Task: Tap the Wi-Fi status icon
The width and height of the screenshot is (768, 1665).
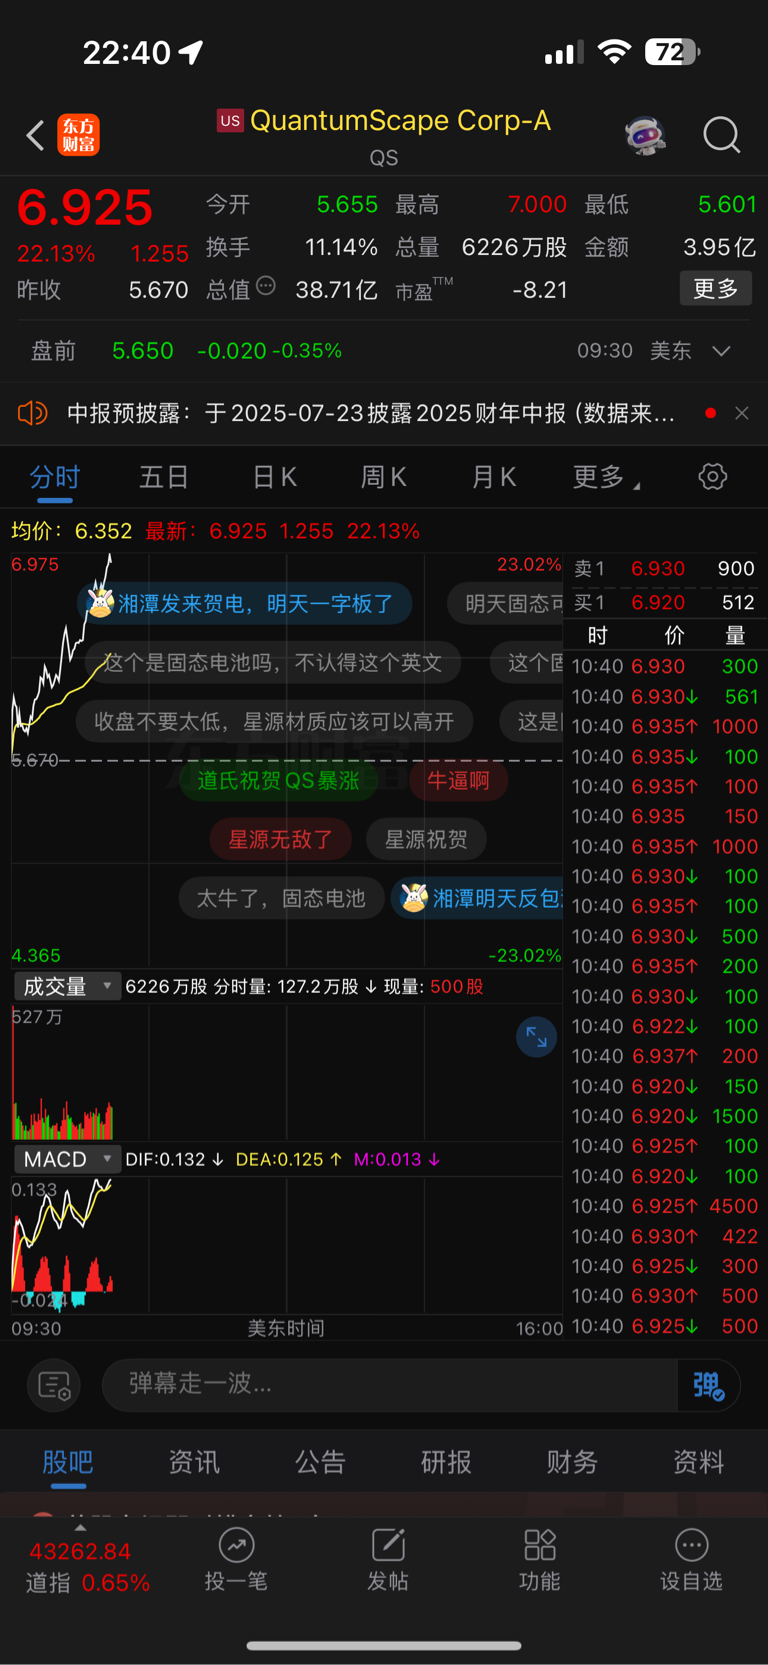Action: click(614, 52)
